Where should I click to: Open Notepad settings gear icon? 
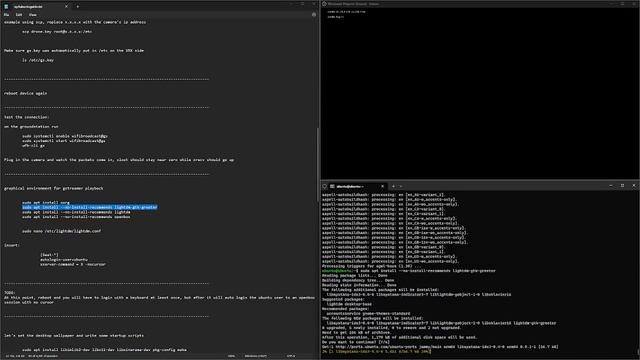(313, 15)
